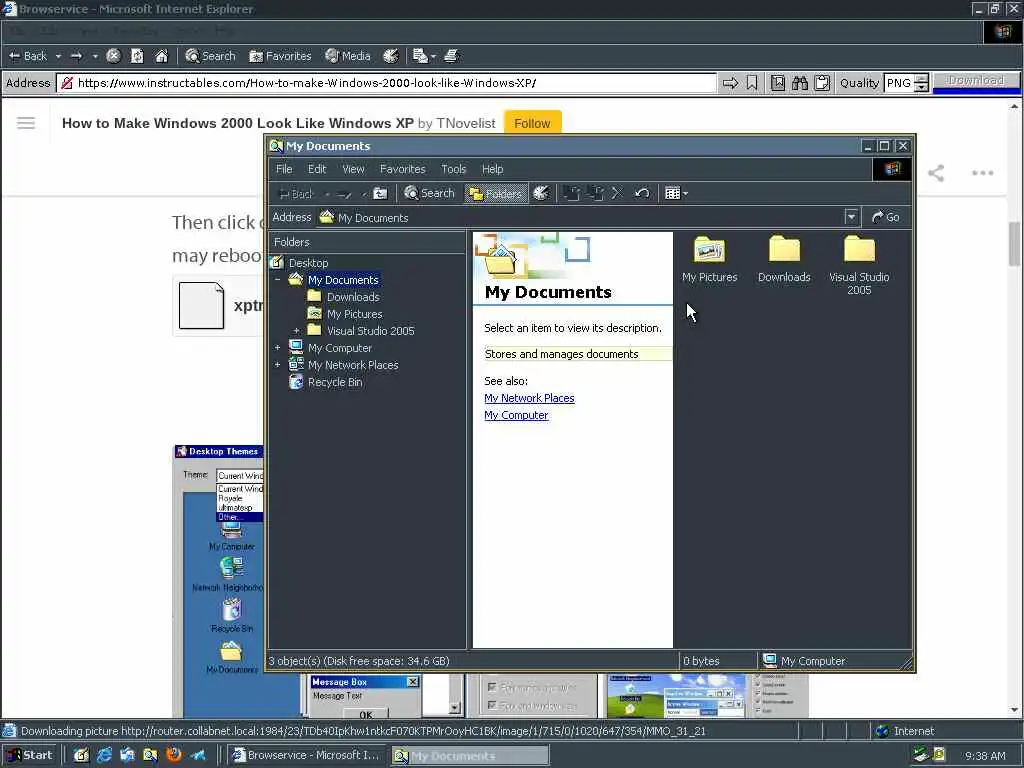Click the Internet Explorer address URL field
Image resolution: width=1024 pixels, height=768 pixels.
tap(387, 83)
